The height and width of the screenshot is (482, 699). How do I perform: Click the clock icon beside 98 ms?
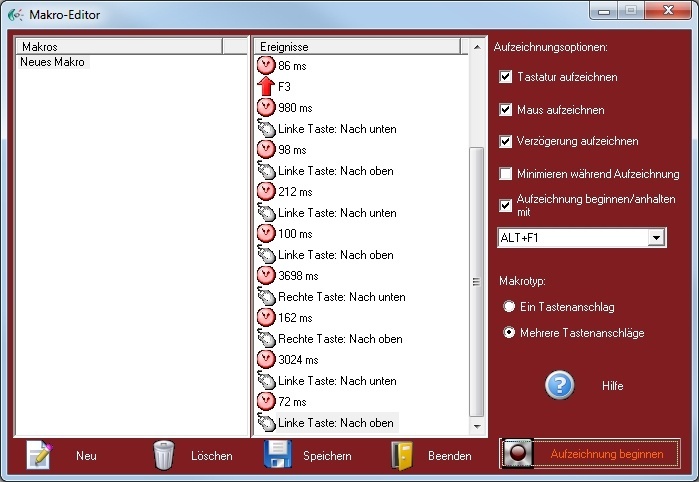pos(266,149)
